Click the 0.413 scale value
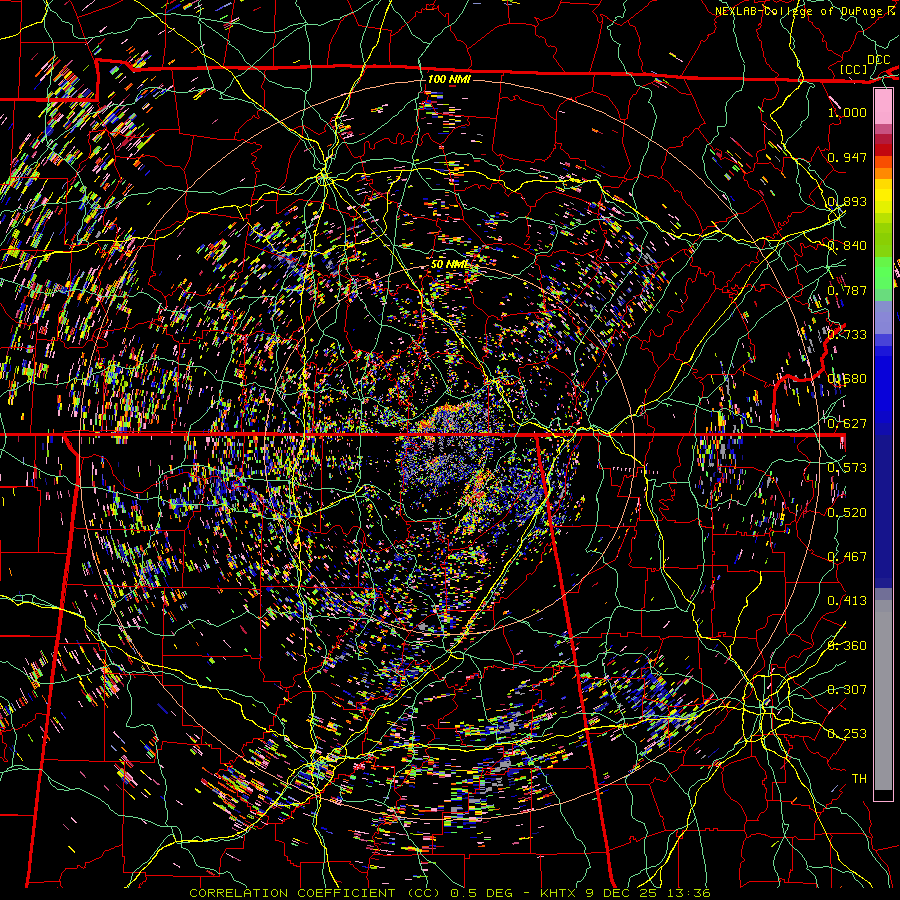Screen dimensions: 900x900 pos(847,601)
